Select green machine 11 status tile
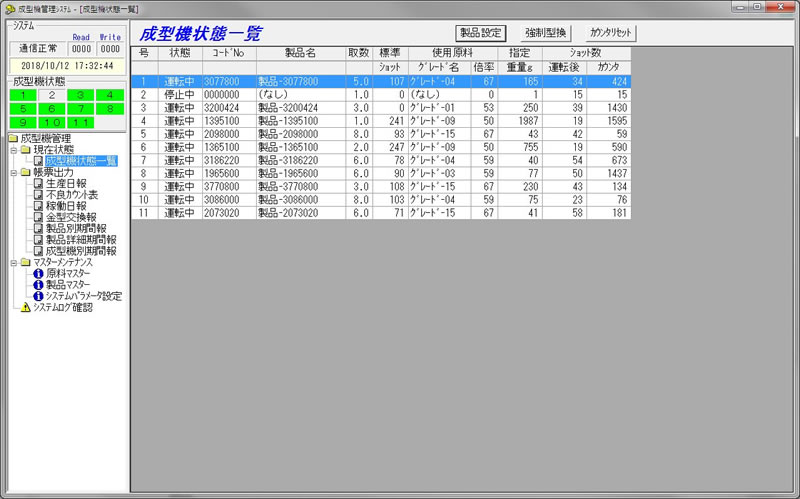Screen dimensions: 800x499 point(82,122)
